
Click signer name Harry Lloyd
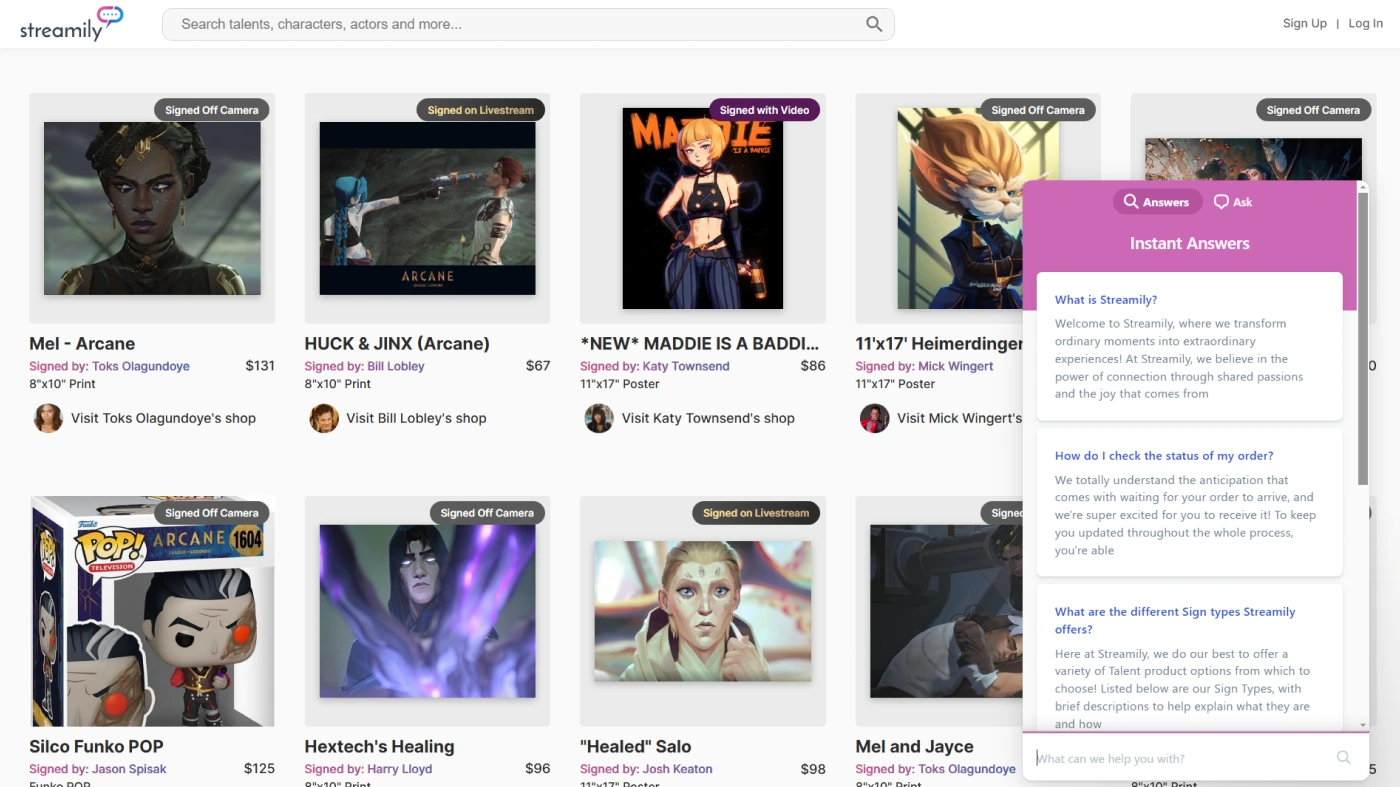400,769
